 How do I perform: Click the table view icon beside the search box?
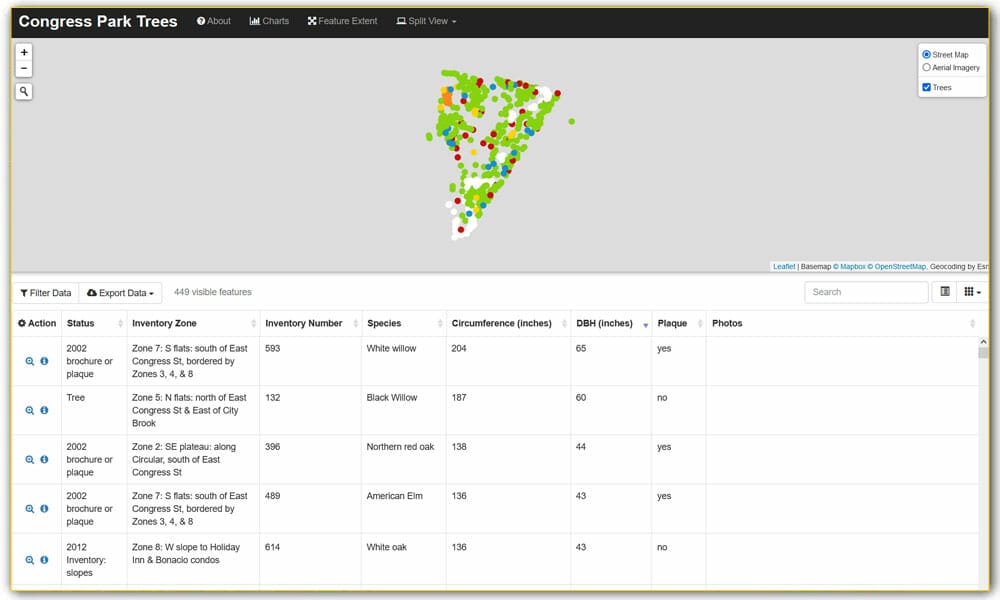(x=943, y=291)
